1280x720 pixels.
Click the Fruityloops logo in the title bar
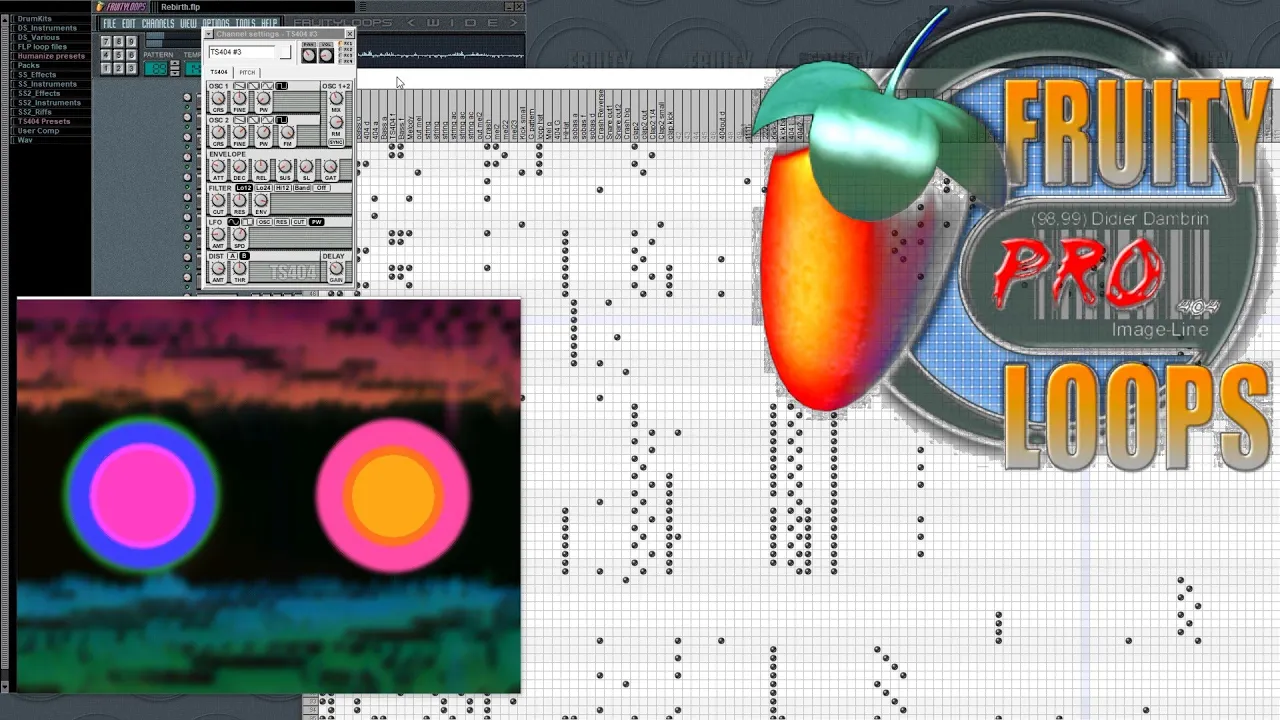click(122, 7)
